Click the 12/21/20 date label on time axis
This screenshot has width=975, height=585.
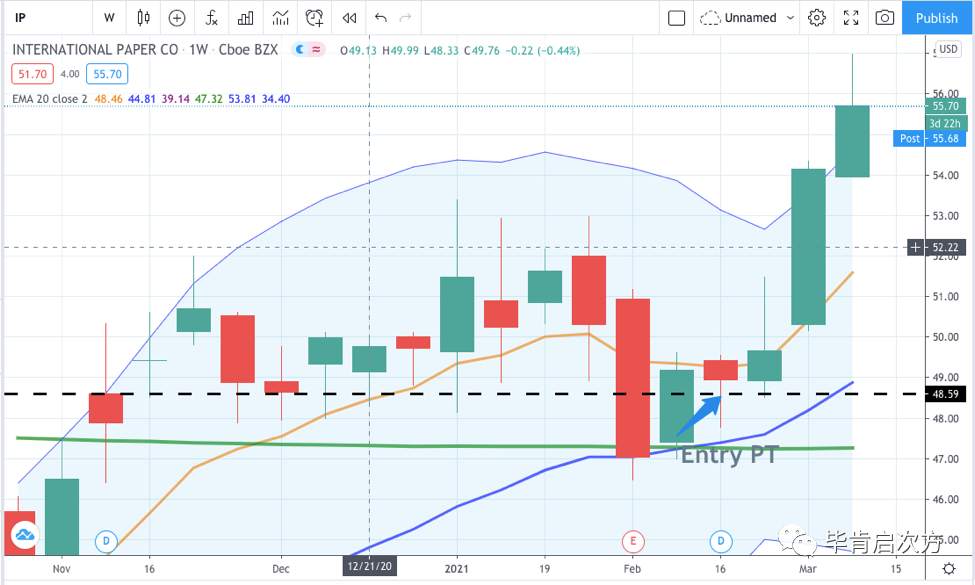pyautogui.click(x=369, y=566)
